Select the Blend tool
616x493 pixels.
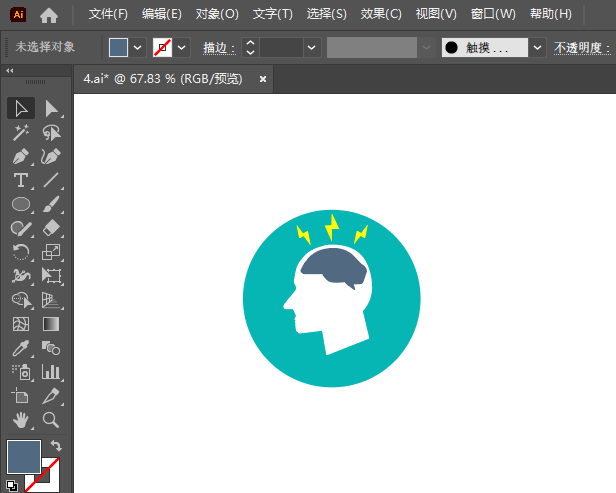tap(51, 348)
